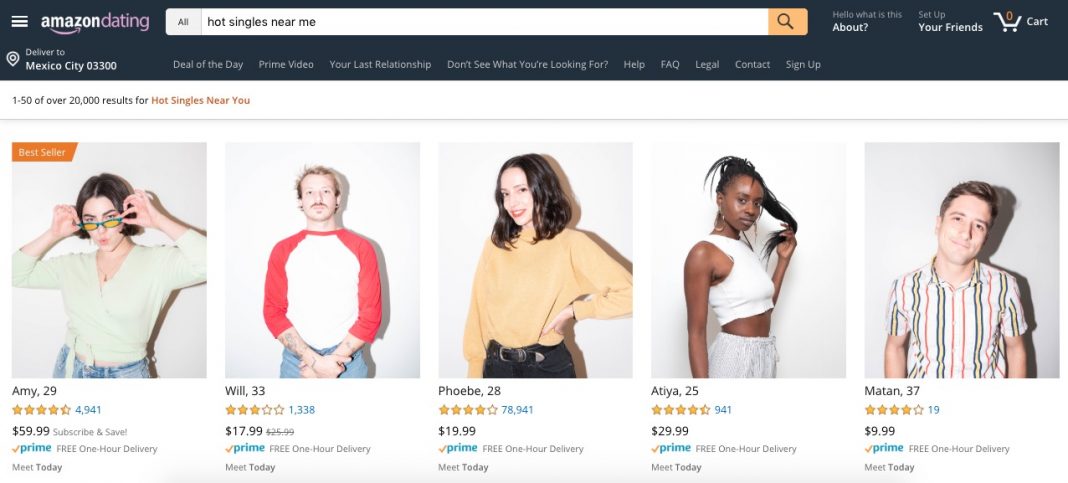
Task: Open the Set Up Your Friends menu
Action: 950,22
